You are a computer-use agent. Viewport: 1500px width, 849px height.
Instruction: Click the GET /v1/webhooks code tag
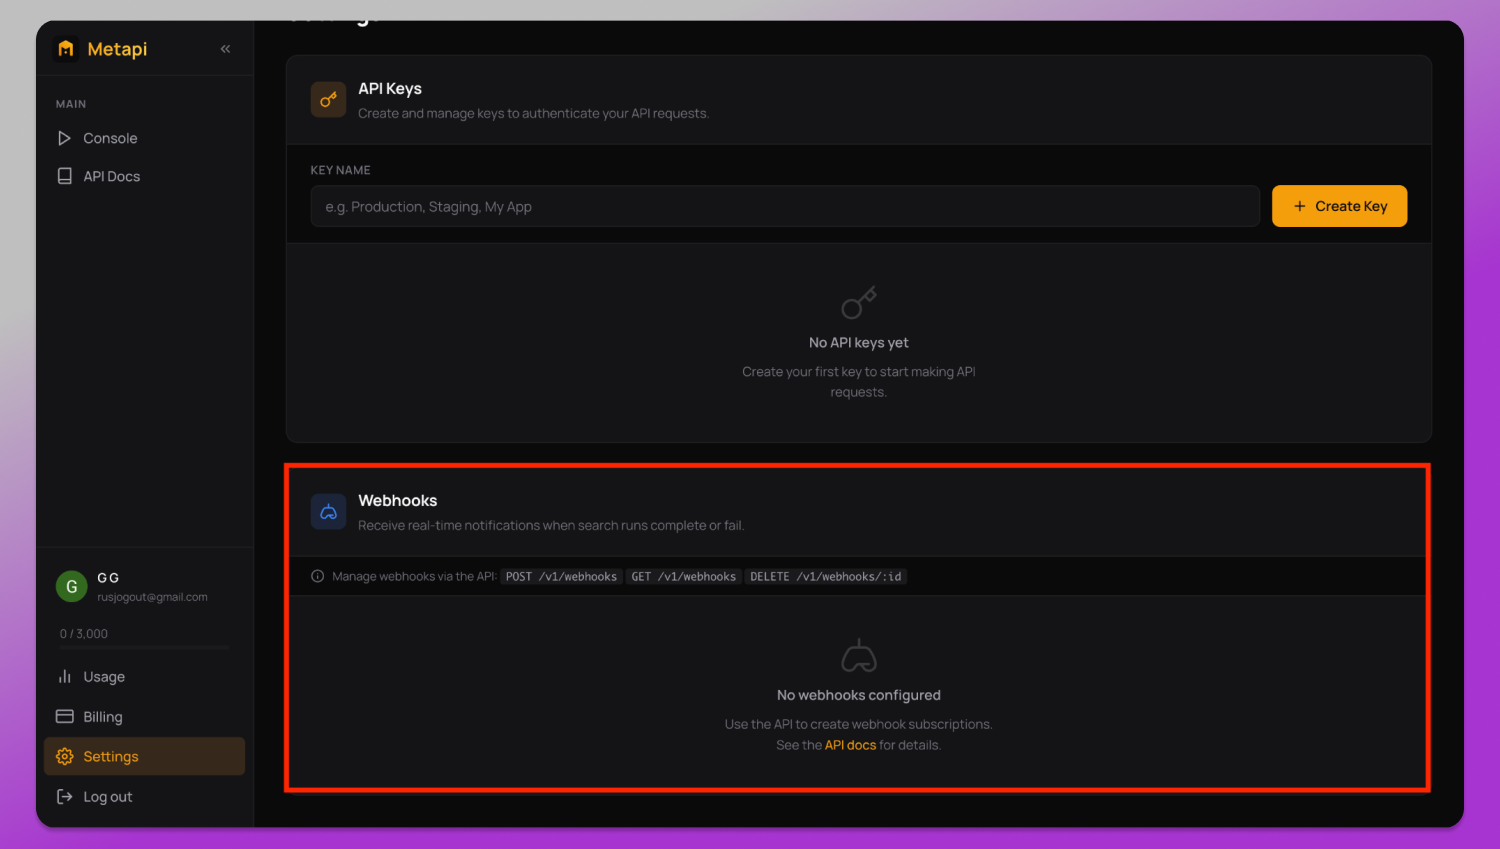click(x=684, y=577)
